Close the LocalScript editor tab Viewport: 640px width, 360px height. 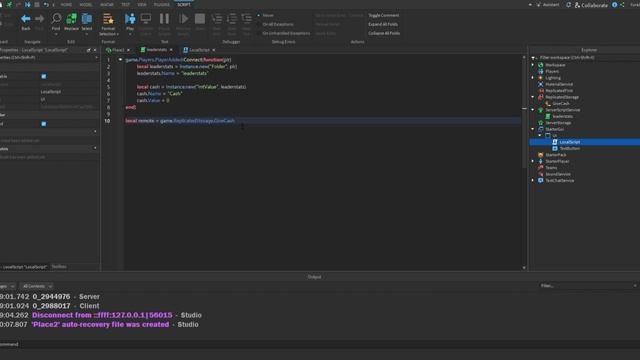tap(213, 50)
